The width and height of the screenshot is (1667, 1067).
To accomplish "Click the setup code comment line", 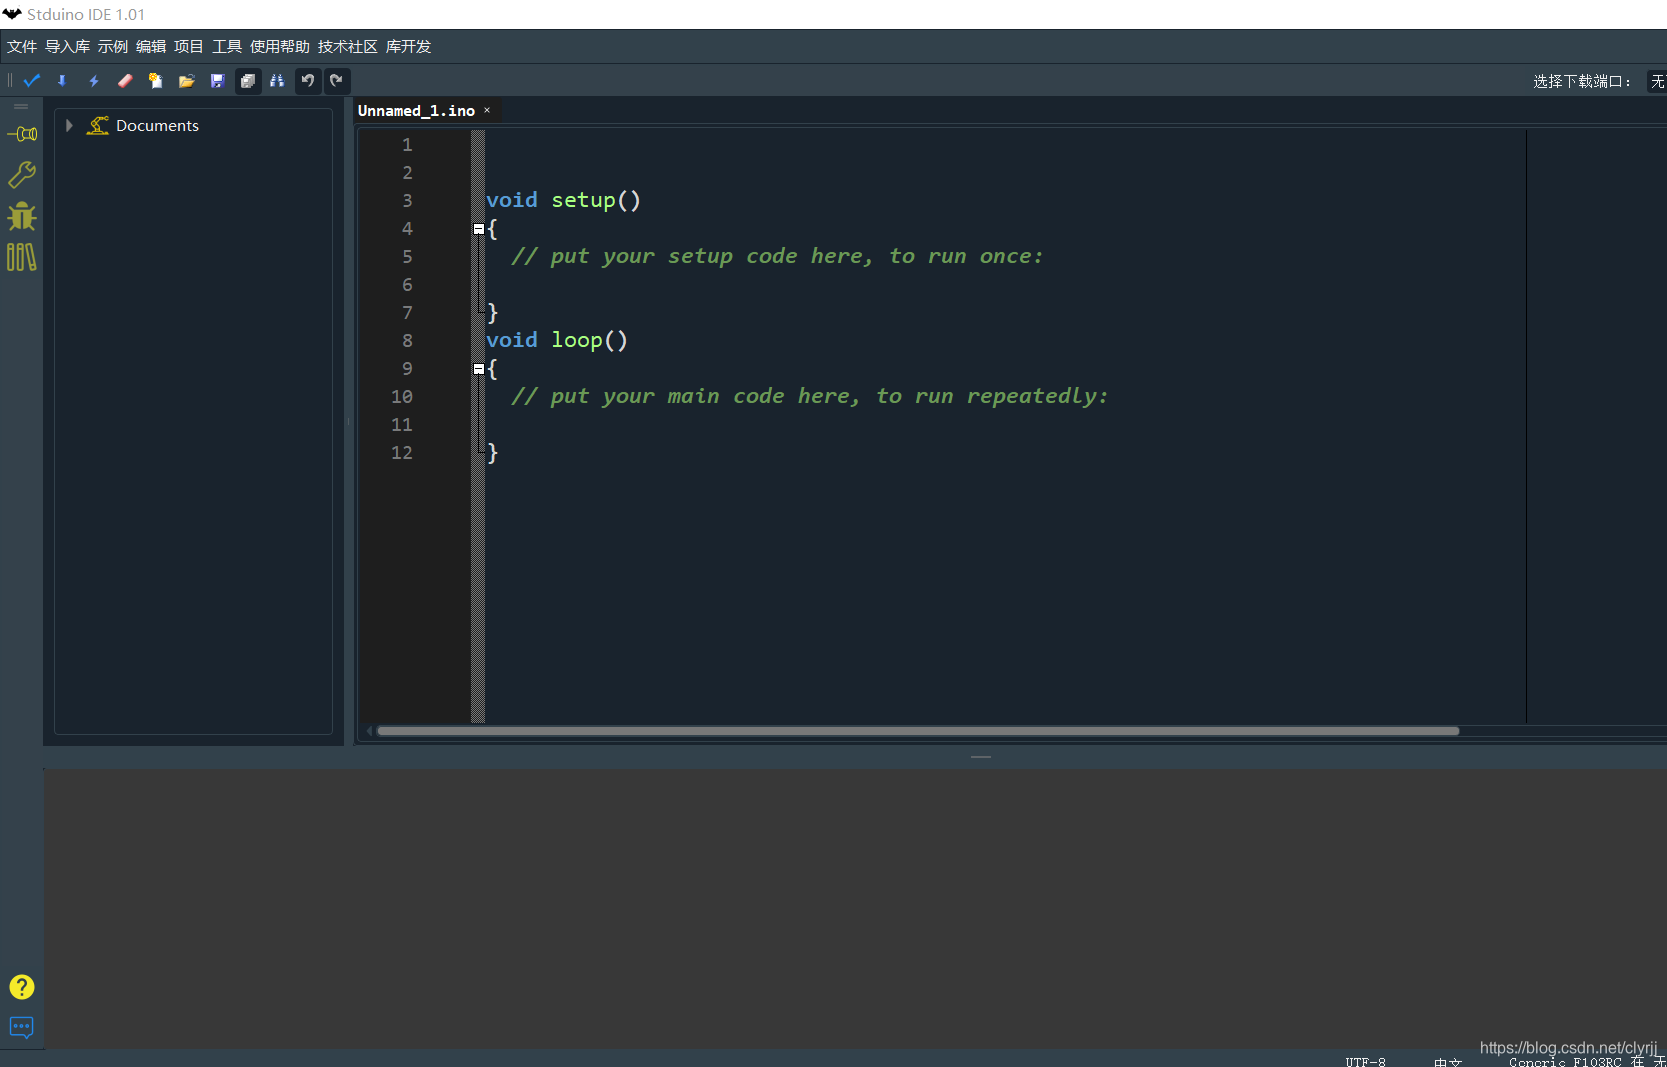I will [777, 256].
